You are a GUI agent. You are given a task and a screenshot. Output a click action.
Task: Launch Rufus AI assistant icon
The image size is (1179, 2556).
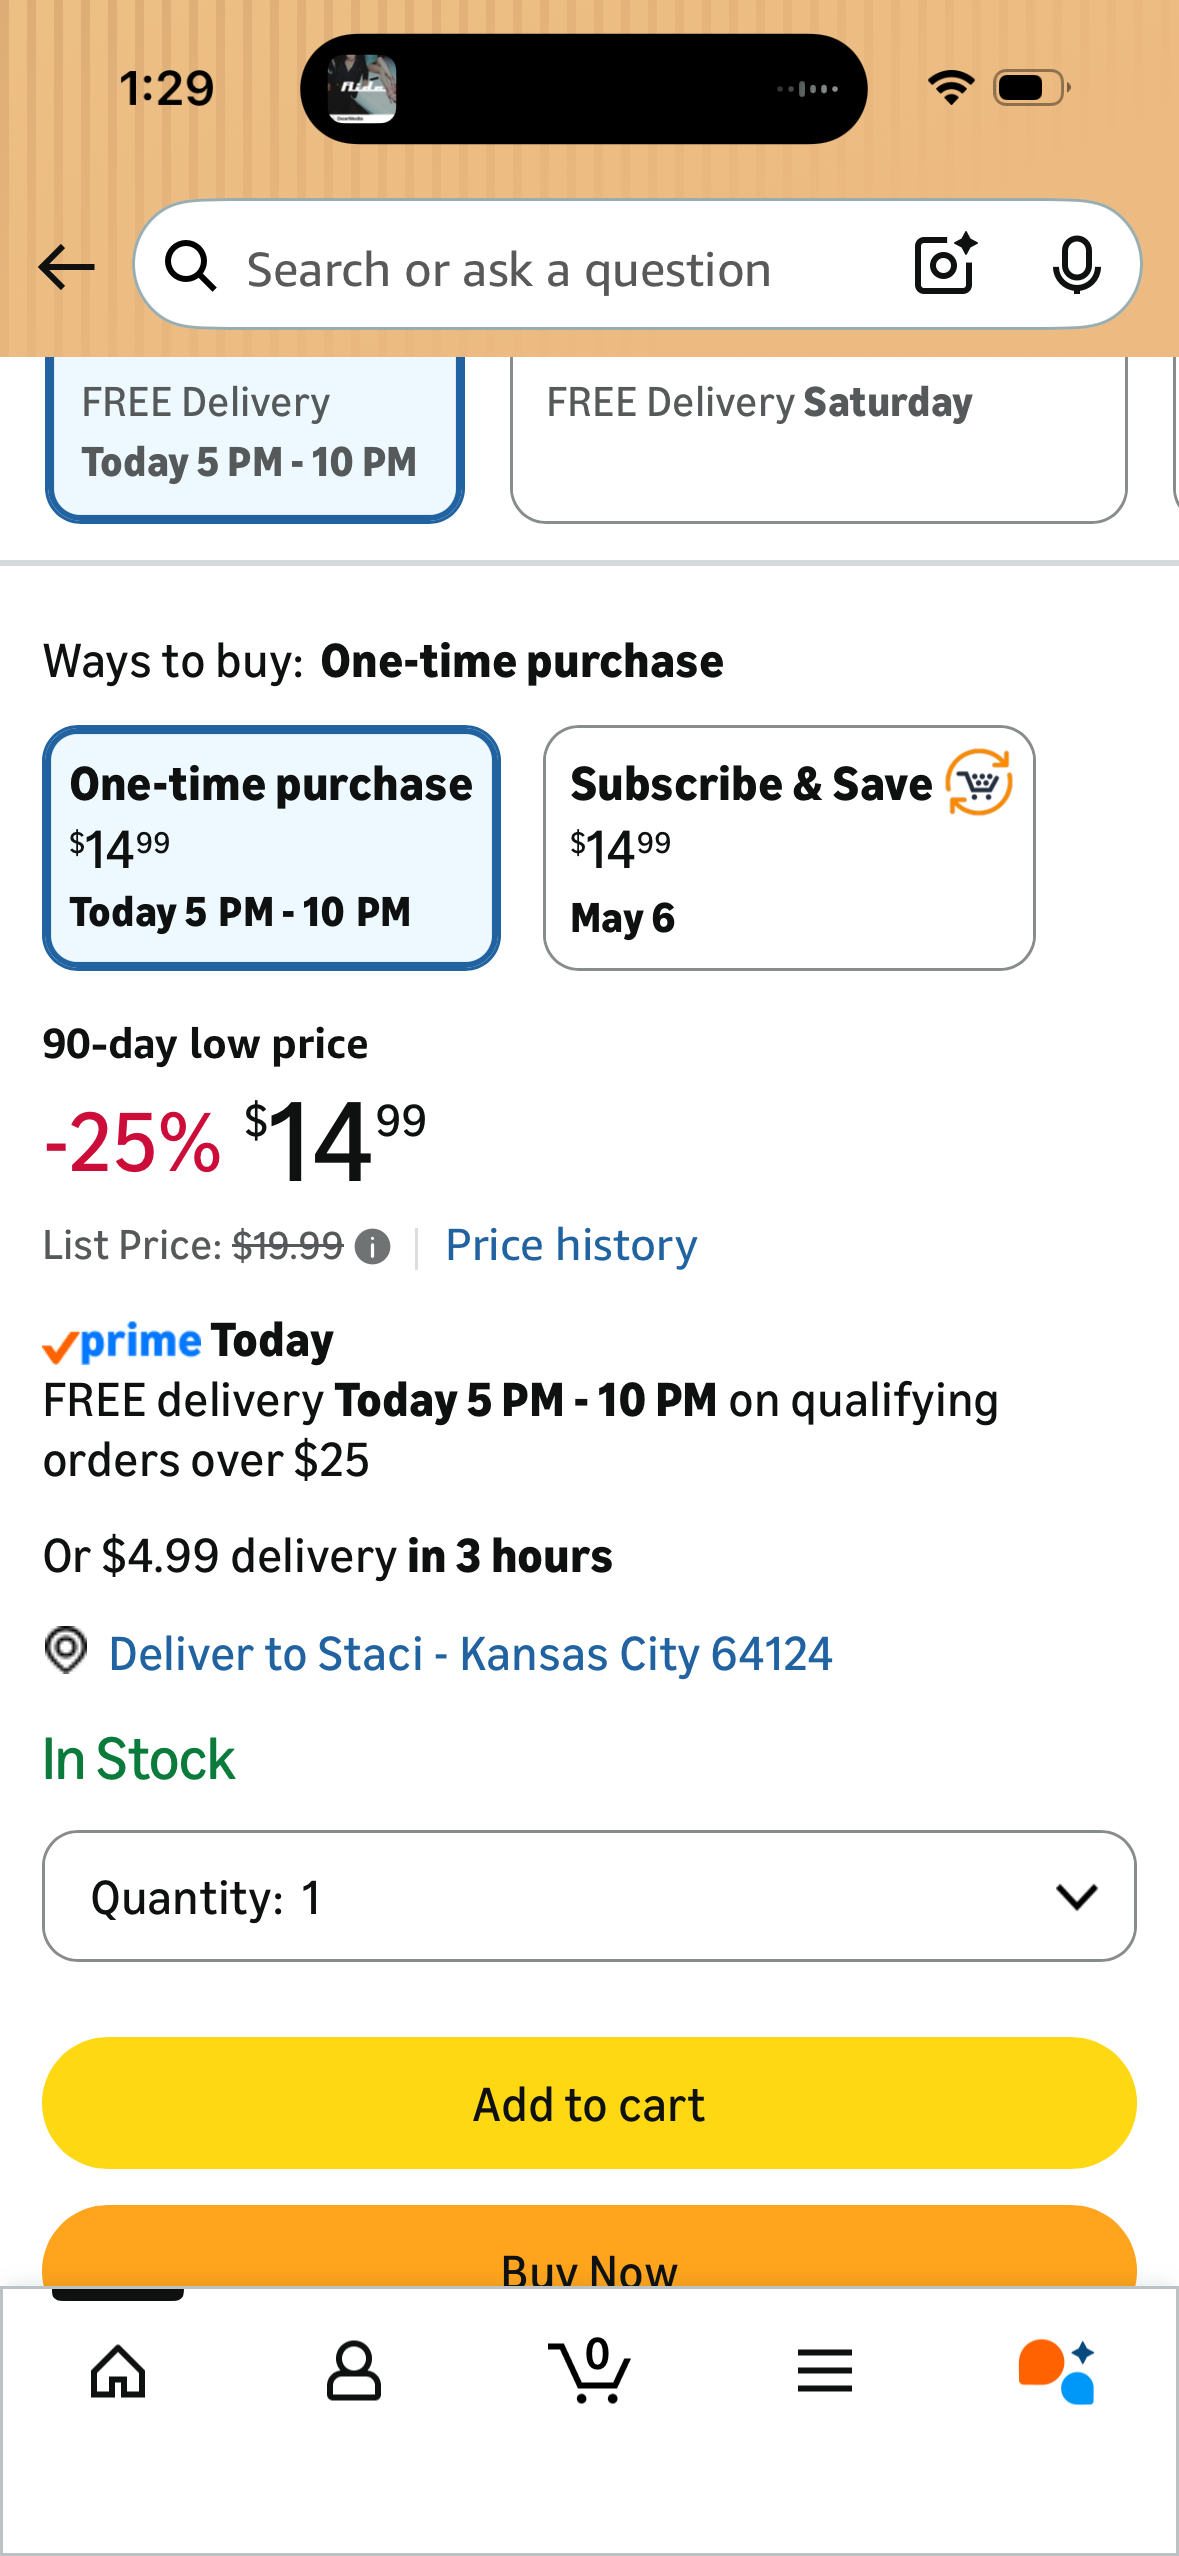[1057, 2371]
